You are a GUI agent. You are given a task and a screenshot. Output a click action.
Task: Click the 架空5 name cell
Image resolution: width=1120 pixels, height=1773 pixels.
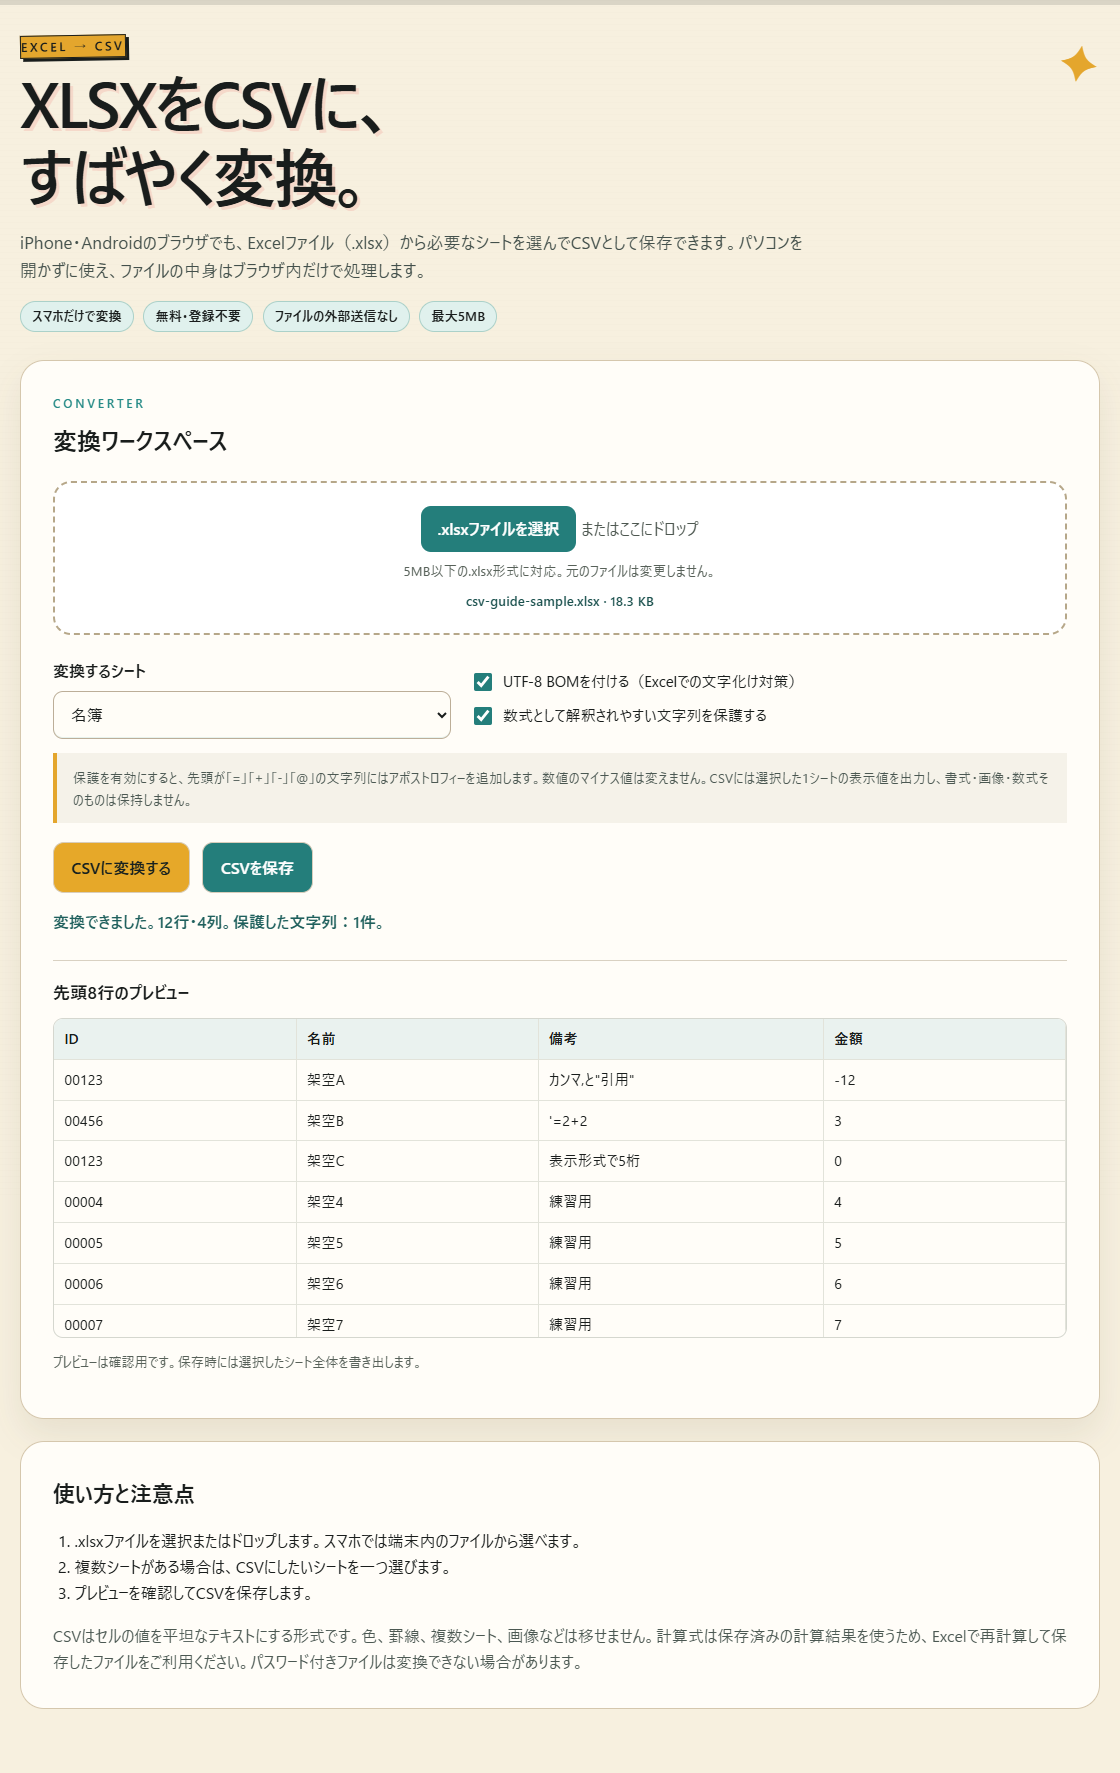(x=417, y=1244)
